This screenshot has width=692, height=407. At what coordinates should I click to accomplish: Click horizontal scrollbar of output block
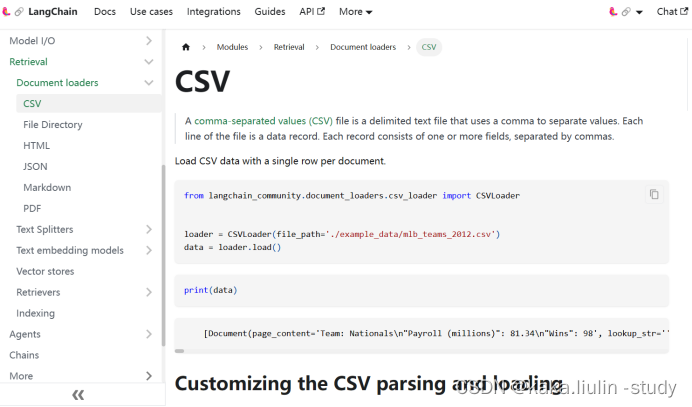(180, 351)
